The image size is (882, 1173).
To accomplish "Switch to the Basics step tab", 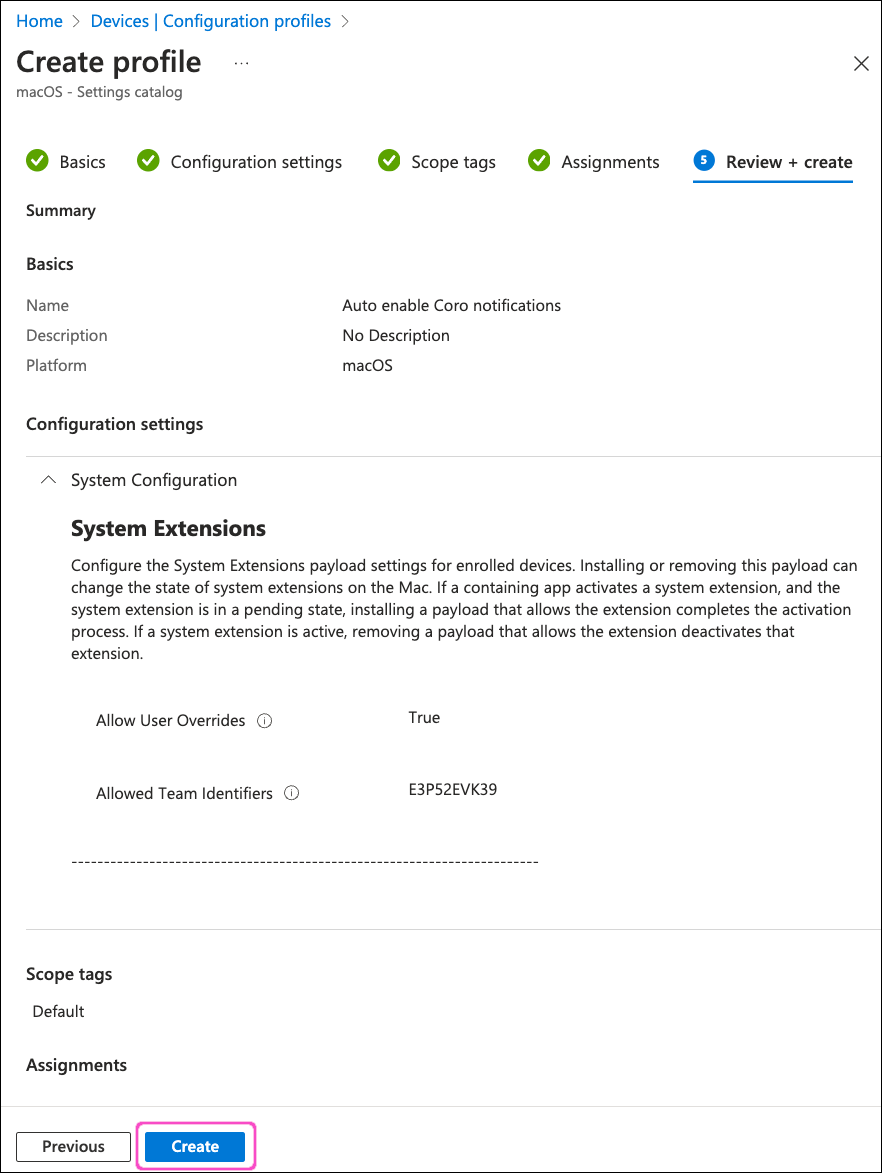I will (x=82, y=162).
